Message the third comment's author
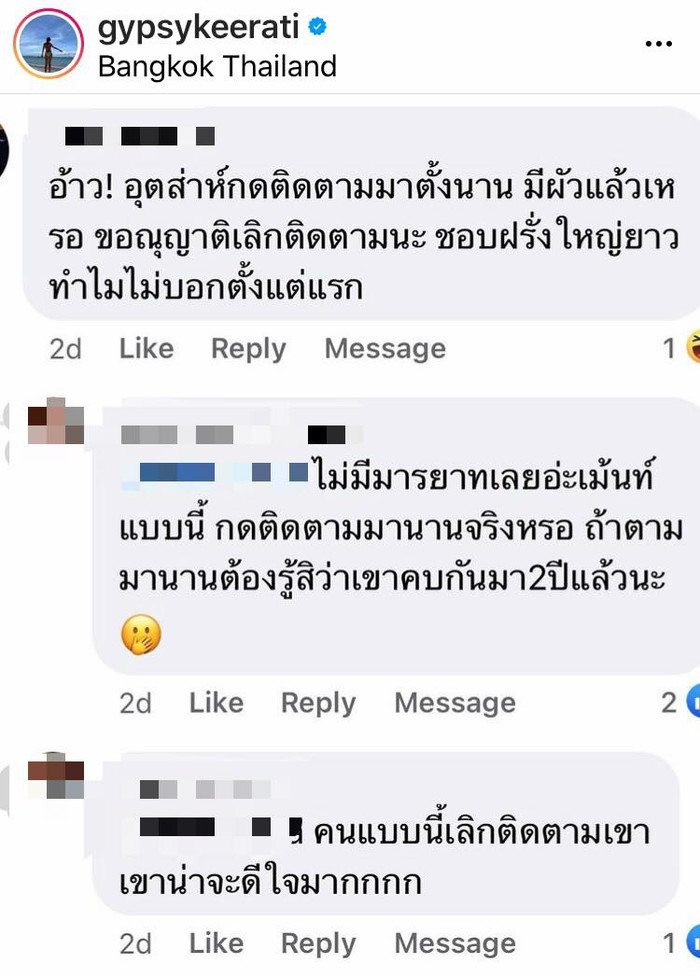The image size is (700, 976). (x=455, y=944)
